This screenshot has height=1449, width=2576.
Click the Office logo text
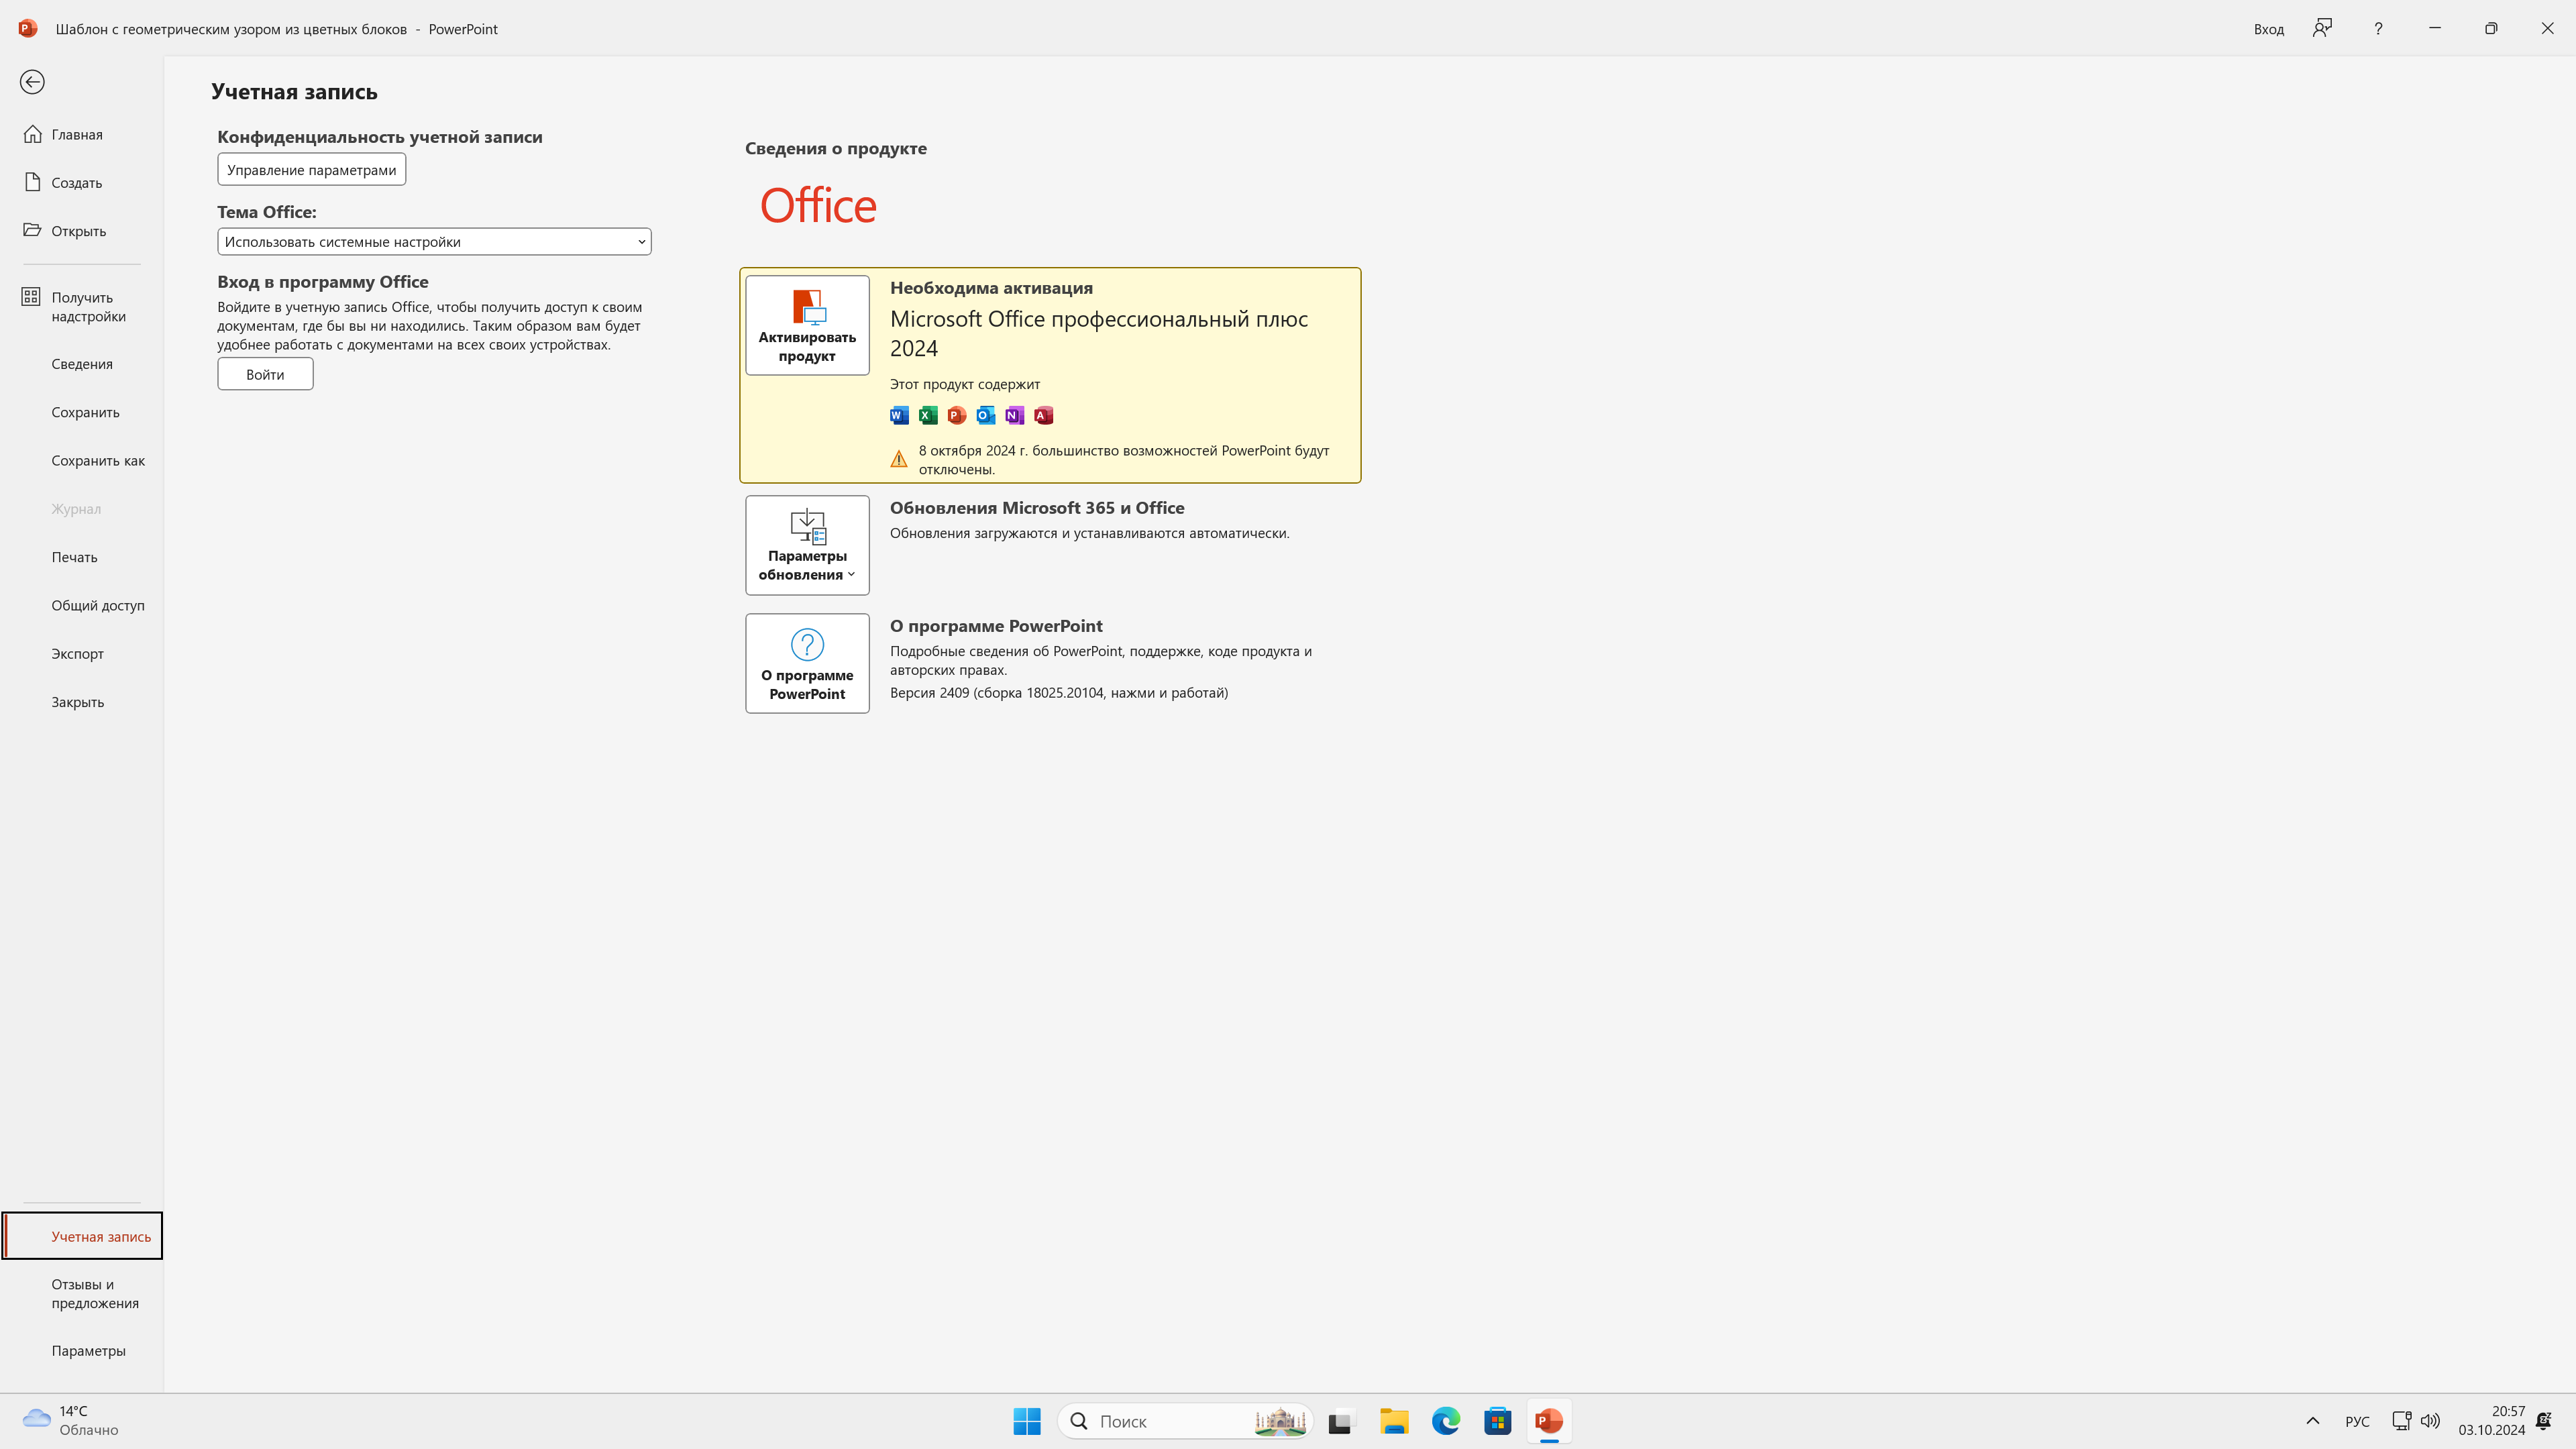tap(818, 205)
